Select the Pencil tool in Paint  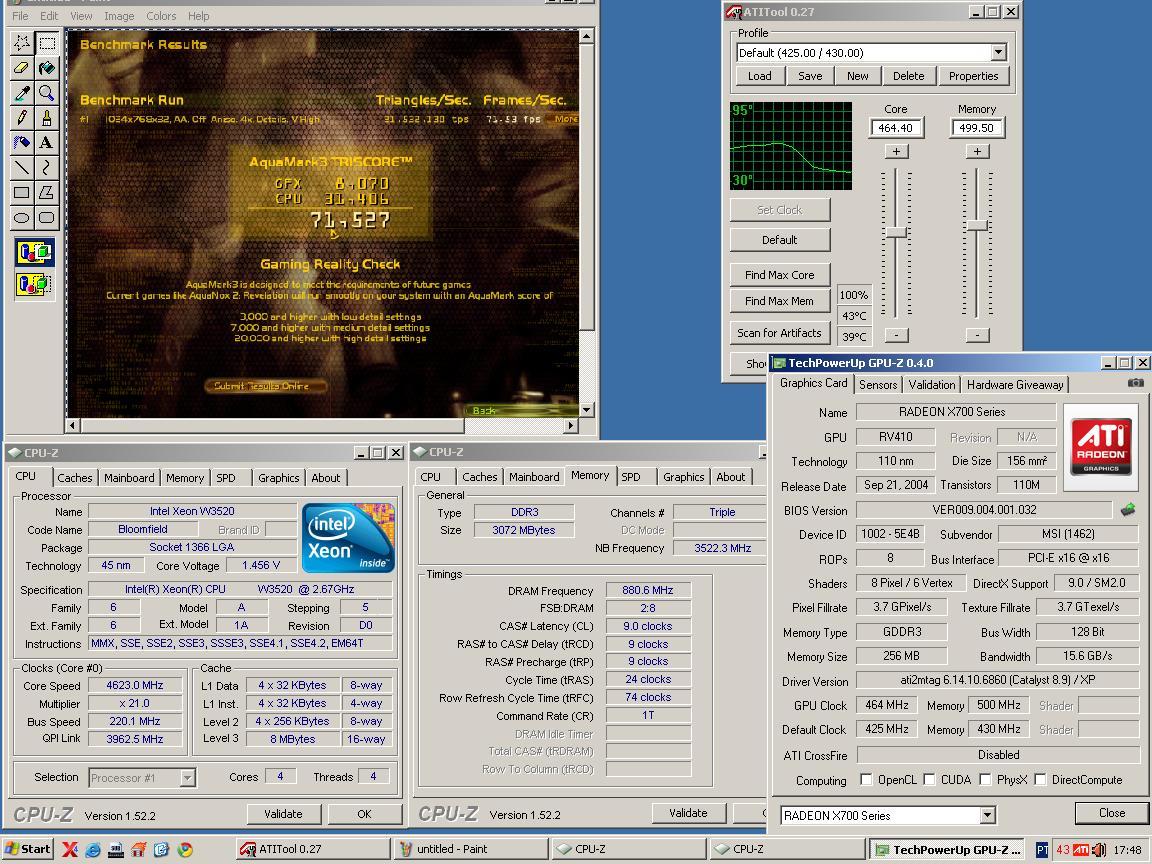click(x=22, y=118)
